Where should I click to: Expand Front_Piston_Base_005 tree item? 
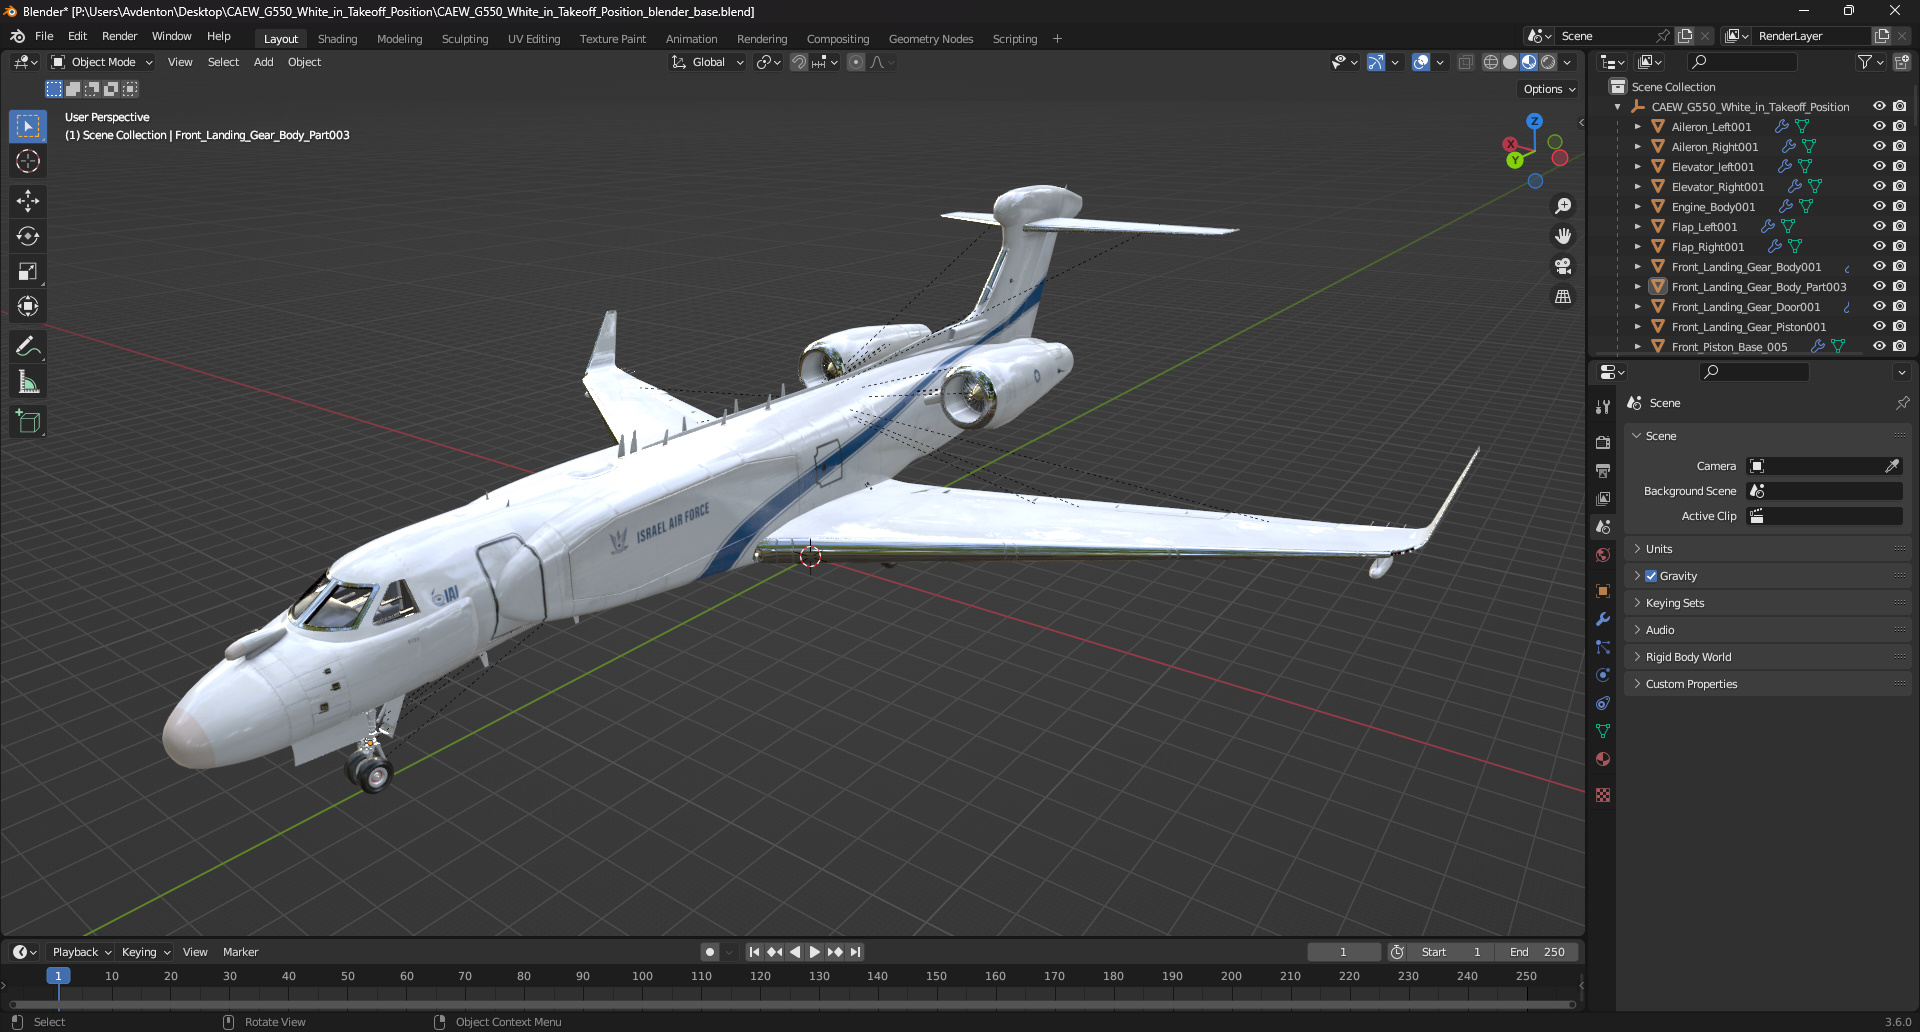click(1637, 347)
